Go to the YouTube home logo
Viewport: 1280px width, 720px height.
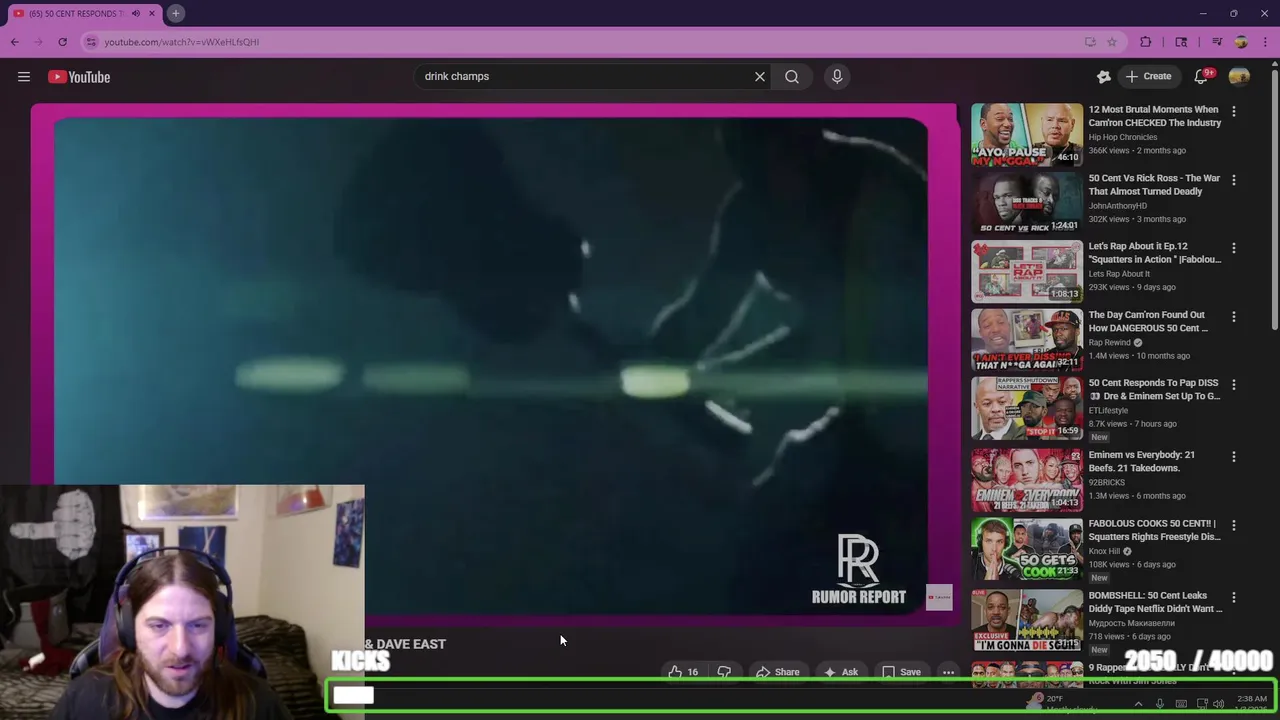79,77
